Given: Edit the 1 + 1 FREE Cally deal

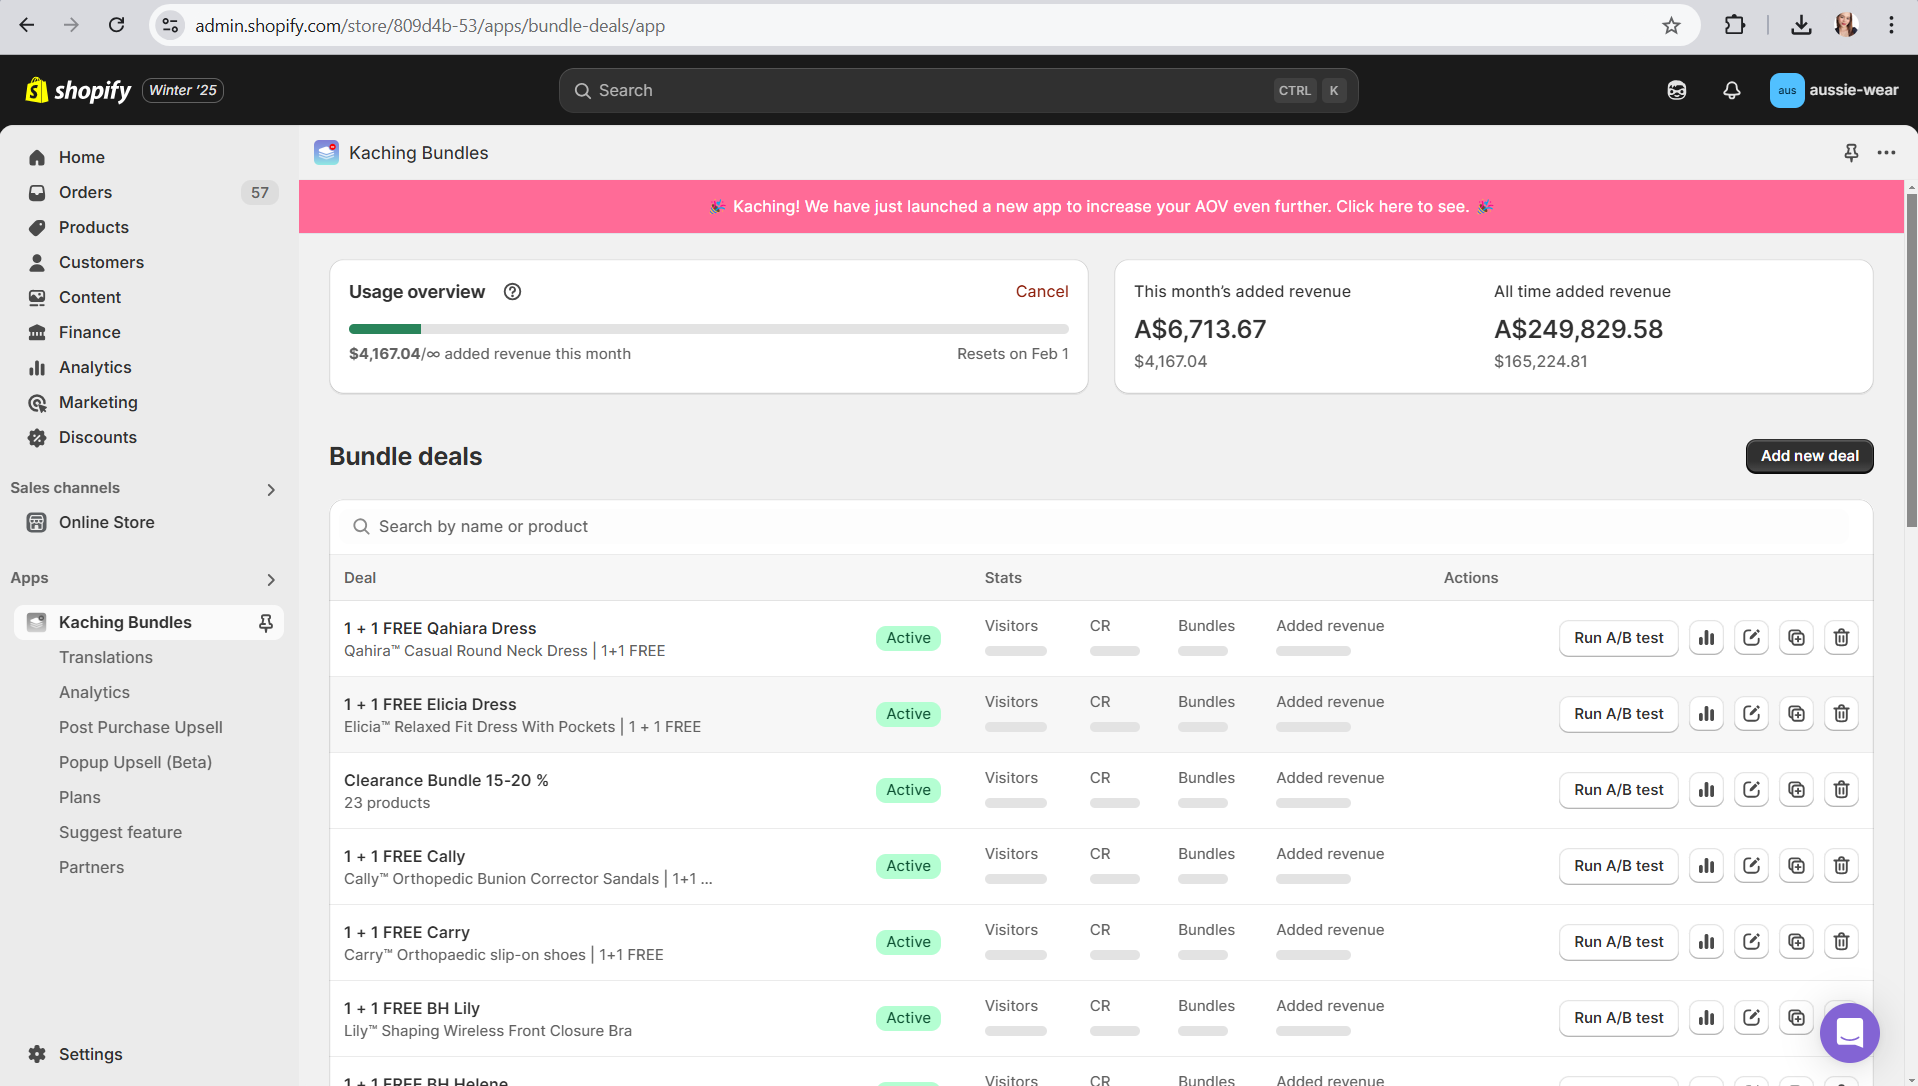Looking at the screenshot, I should [1751, 866].
